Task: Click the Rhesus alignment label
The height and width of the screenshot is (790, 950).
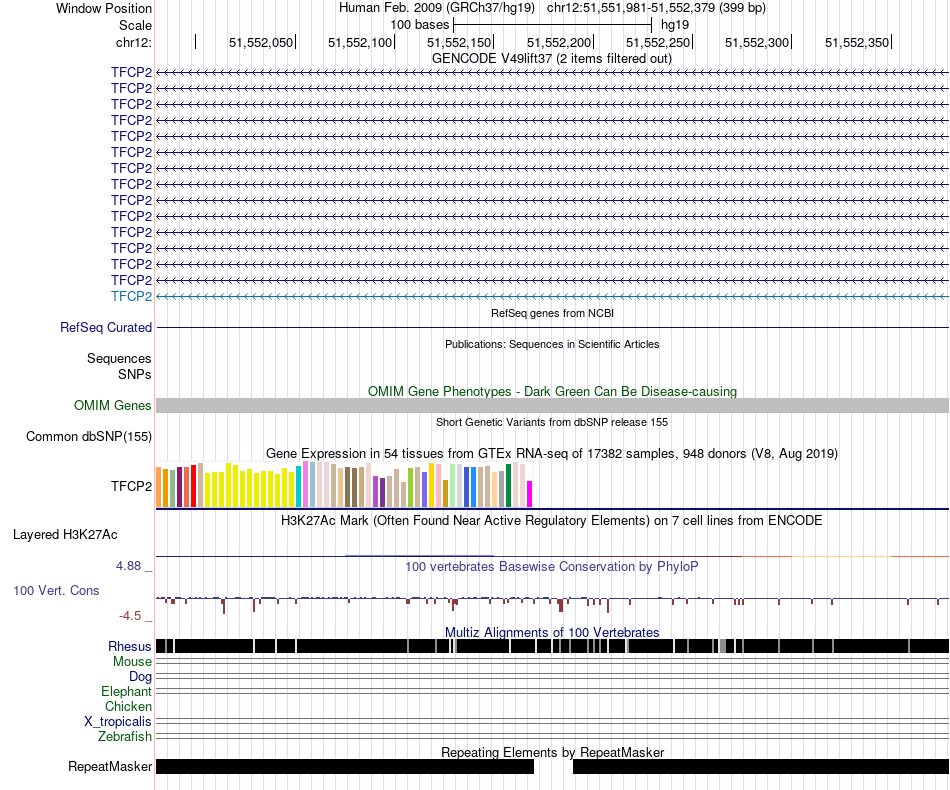Action: click(130, 646)
